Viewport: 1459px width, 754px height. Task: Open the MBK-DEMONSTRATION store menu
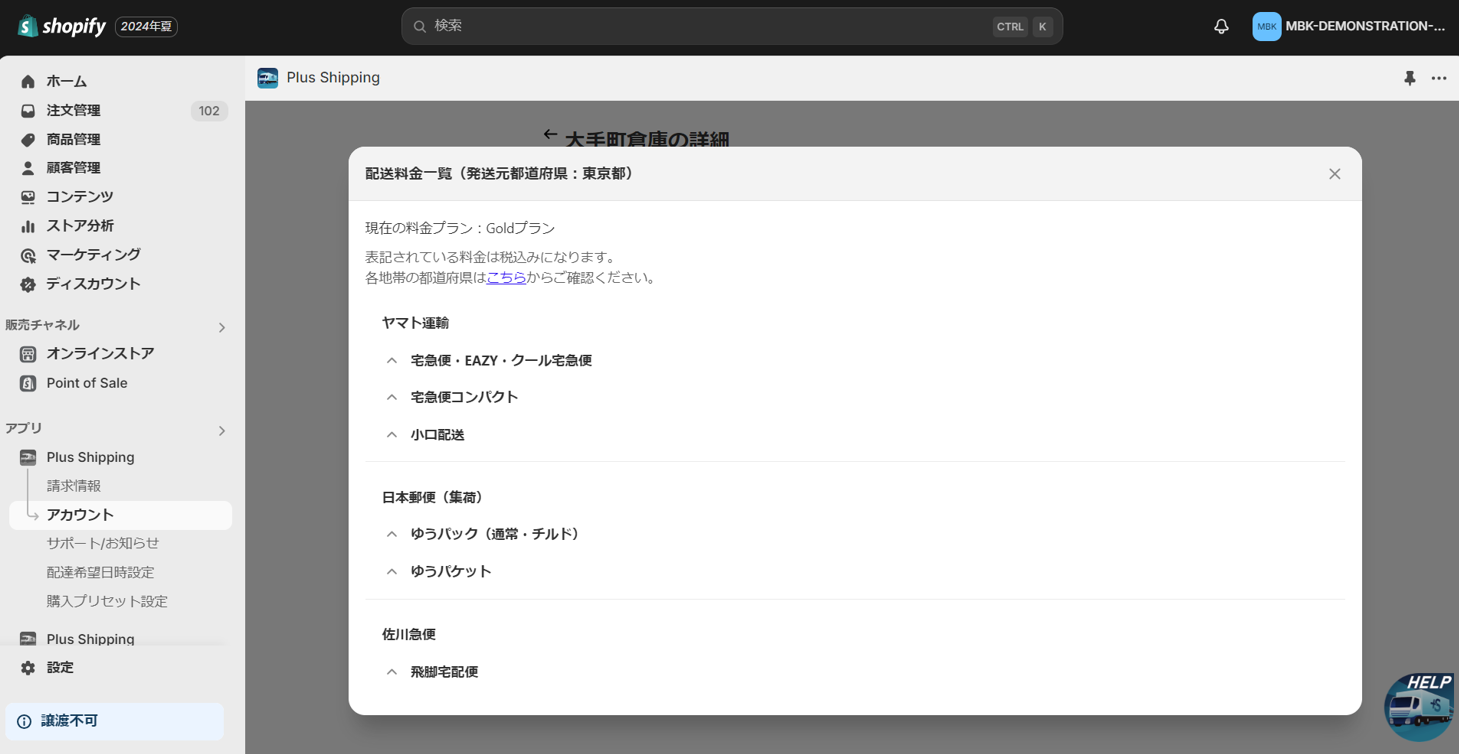pyautogui.click(x=1349, y=27)
